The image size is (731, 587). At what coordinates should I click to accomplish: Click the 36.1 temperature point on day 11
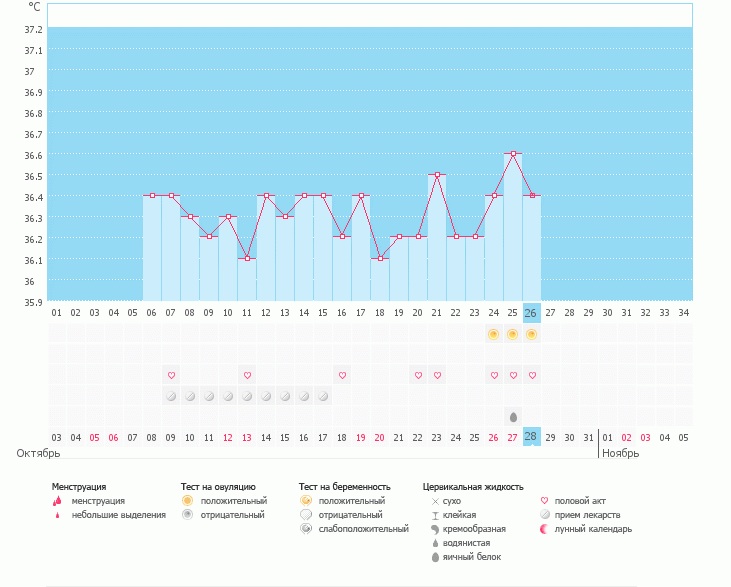click(x=247, y=259)
